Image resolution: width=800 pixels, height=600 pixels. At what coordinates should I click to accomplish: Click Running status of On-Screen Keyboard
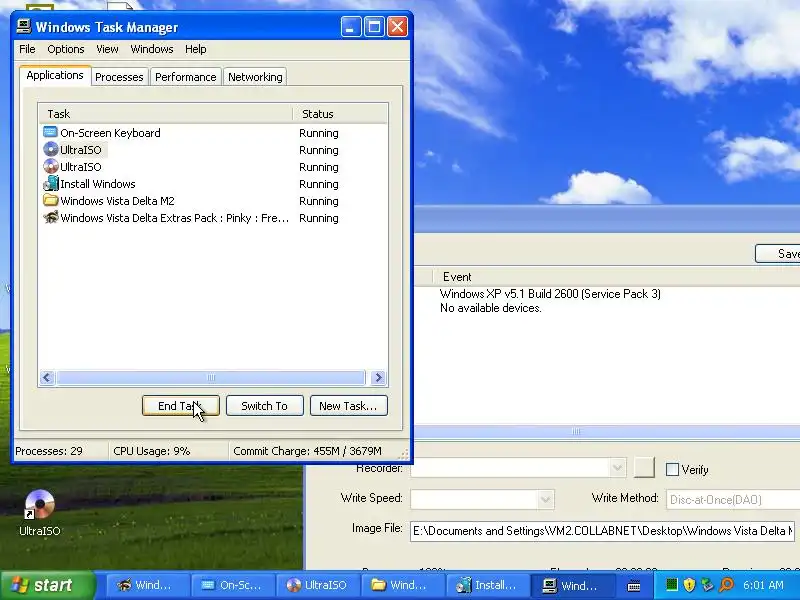(x=319, y=133)
